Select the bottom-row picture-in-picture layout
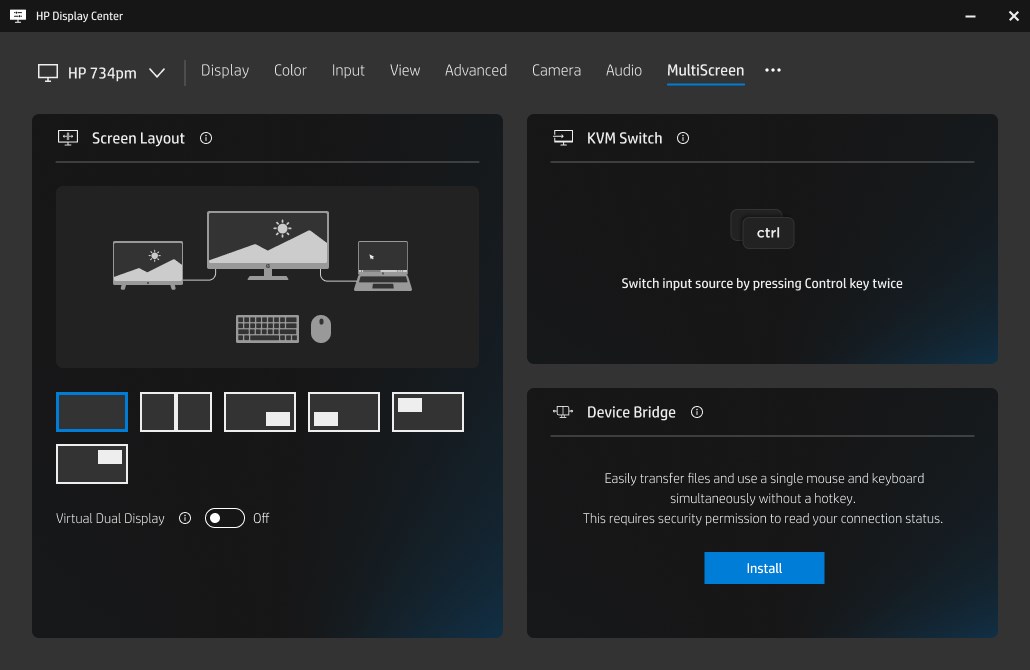The image size is (1030, 670). coord(92,463)
